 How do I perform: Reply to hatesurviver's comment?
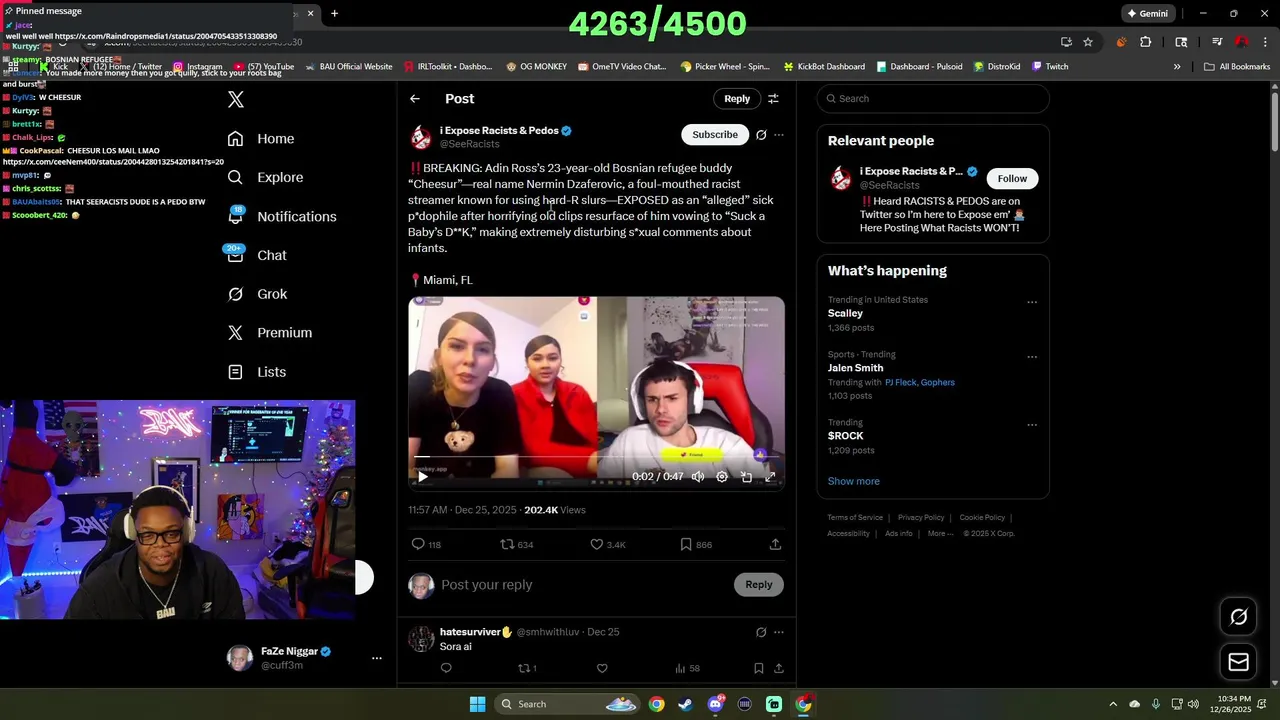coord(446,668)
